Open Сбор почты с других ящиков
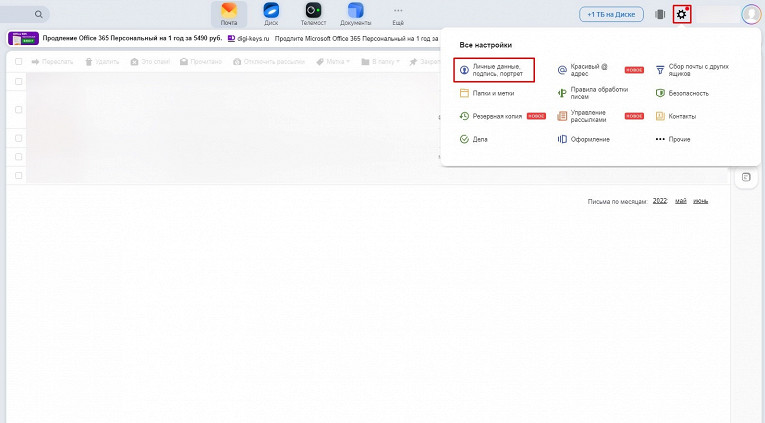Image resolution: width=765 pixels, height=423 pixels. point(692,70)
